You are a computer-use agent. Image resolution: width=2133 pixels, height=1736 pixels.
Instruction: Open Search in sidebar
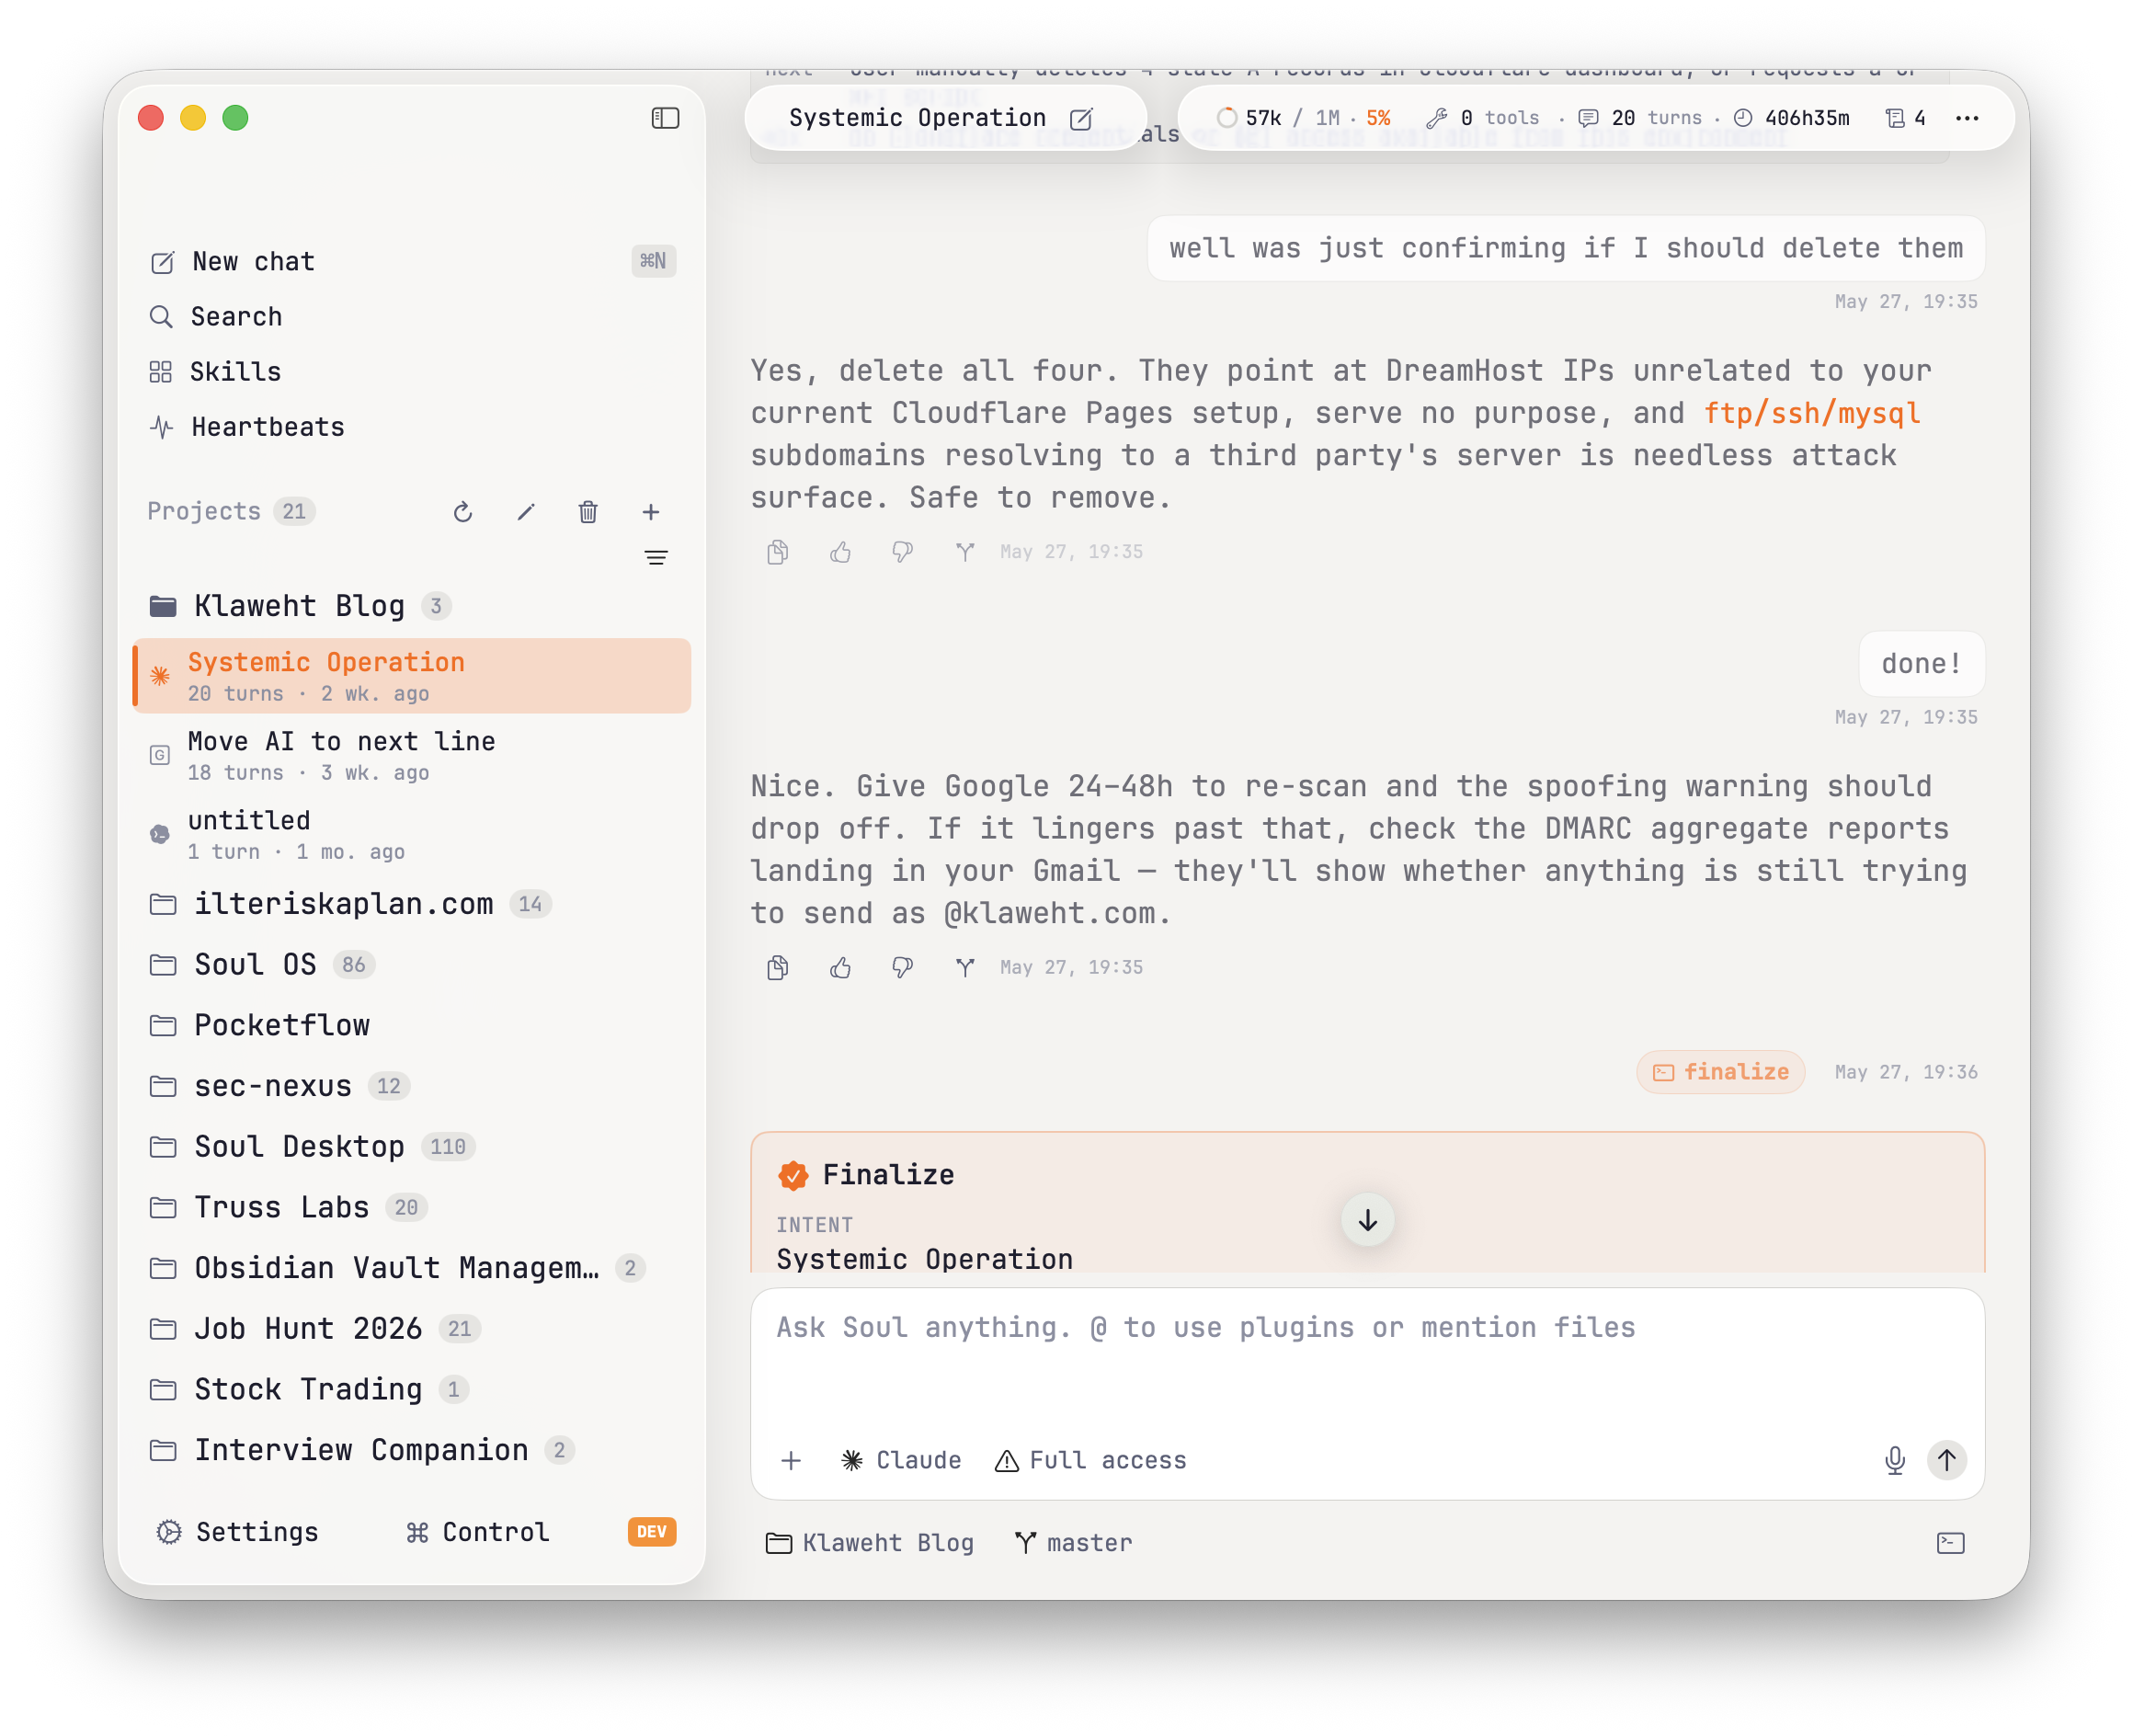(412, 317)
